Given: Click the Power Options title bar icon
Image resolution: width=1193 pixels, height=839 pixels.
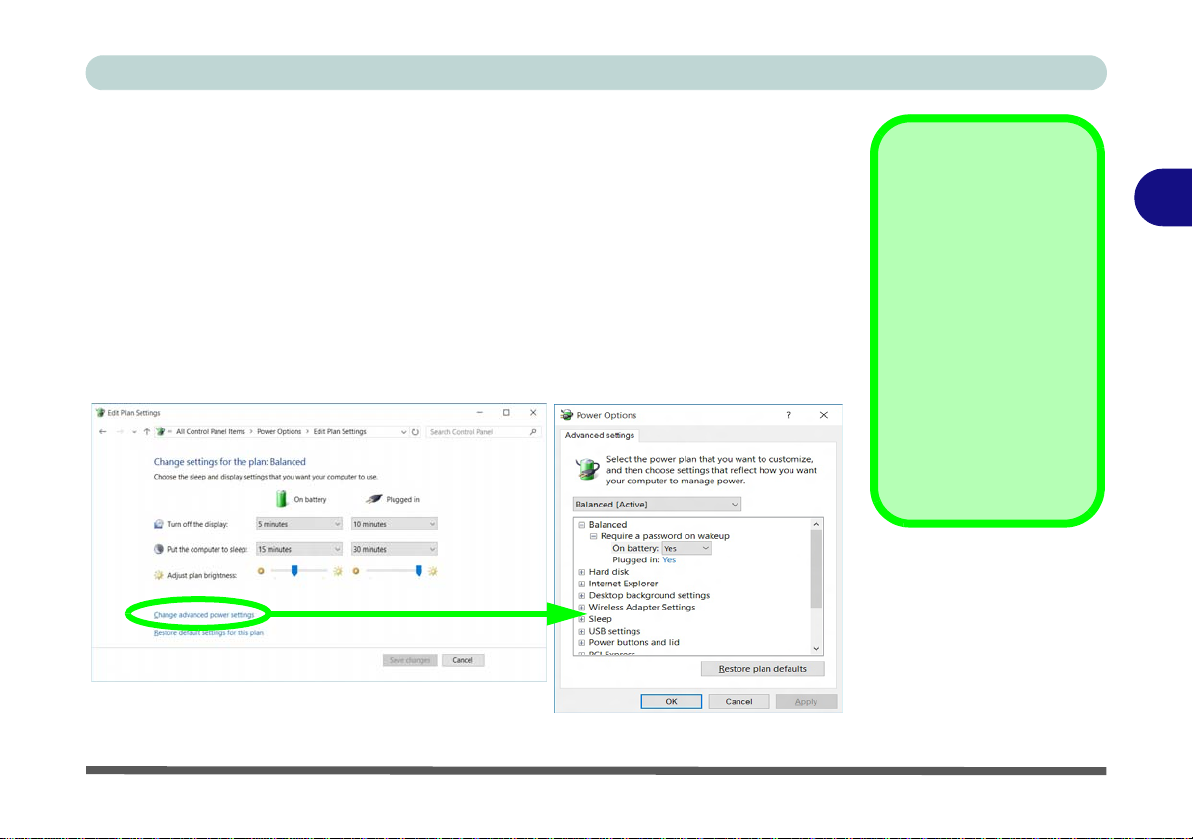Looking at the screenshot, I should point(567,415).
